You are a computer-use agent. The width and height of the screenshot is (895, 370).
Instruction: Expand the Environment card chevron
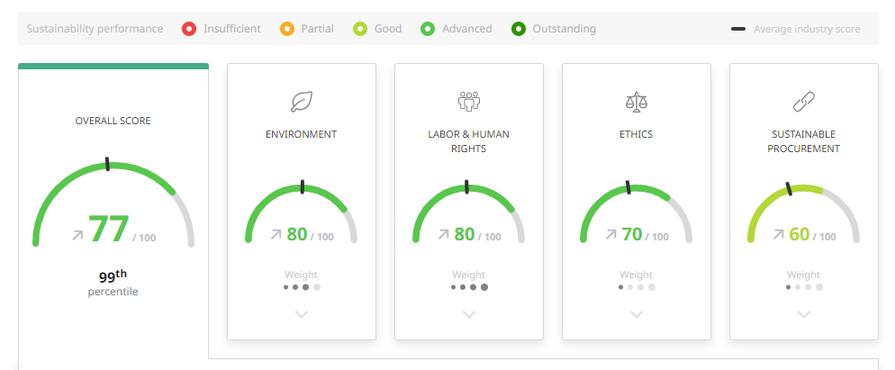(301, 314)
